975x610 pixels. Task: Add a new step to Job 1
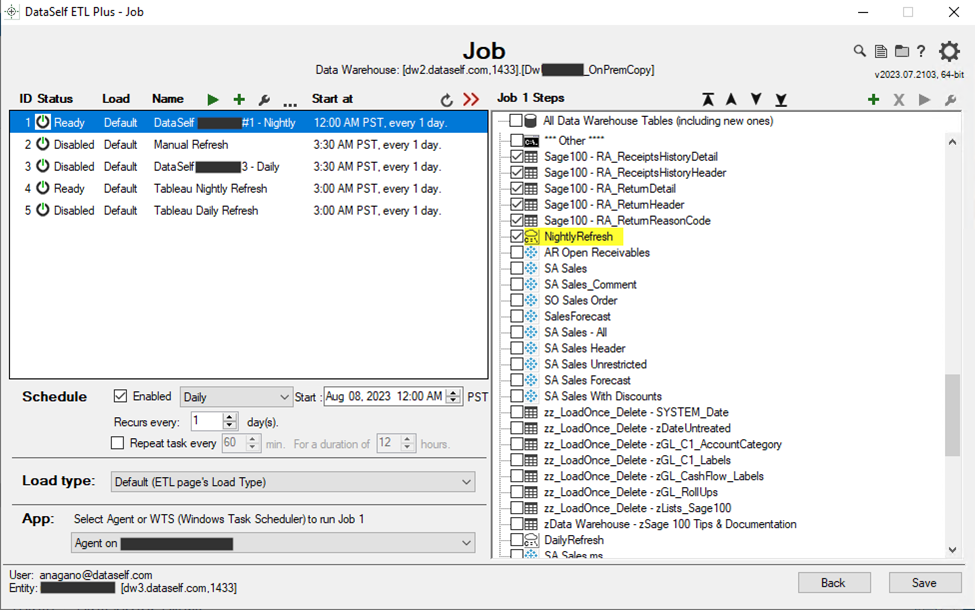[873, 99]
